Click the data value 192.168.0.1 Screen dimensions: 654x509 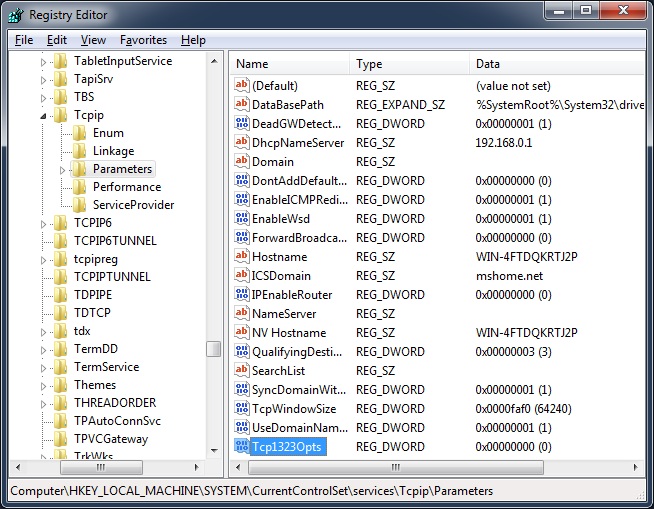coord(504,143)
